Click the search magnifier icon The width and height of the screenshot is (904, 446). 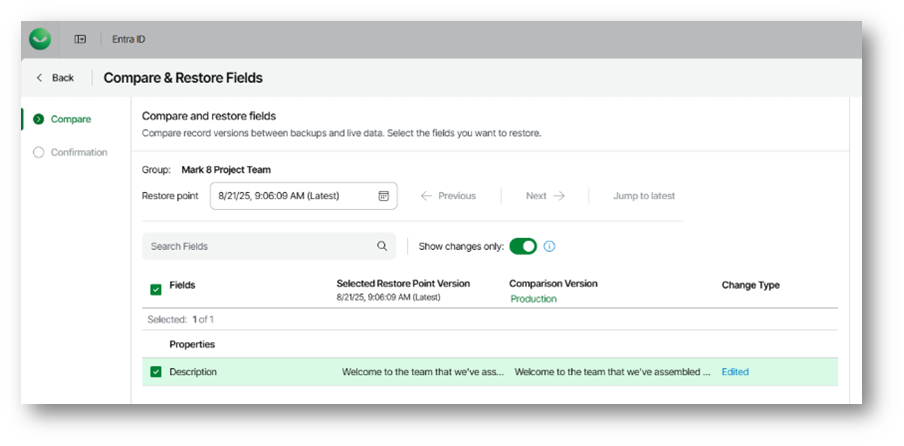[382, 246]
